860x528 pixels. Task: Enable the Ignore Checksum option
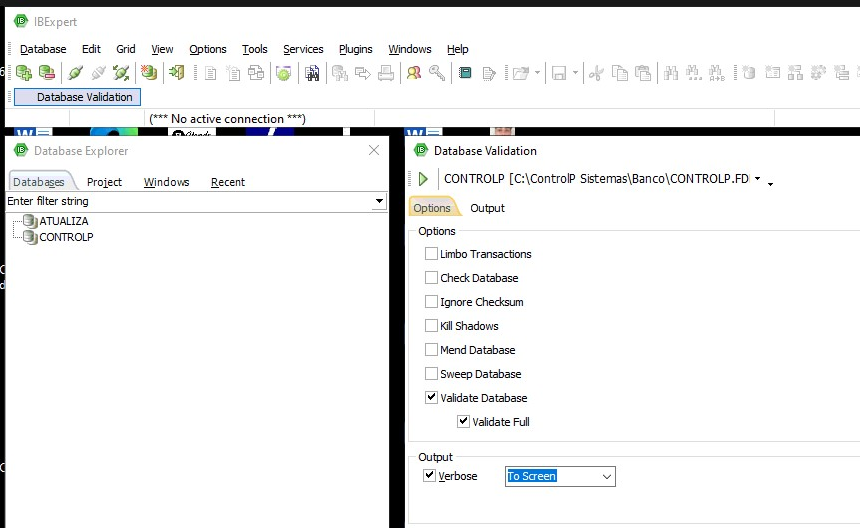(431, 302)
